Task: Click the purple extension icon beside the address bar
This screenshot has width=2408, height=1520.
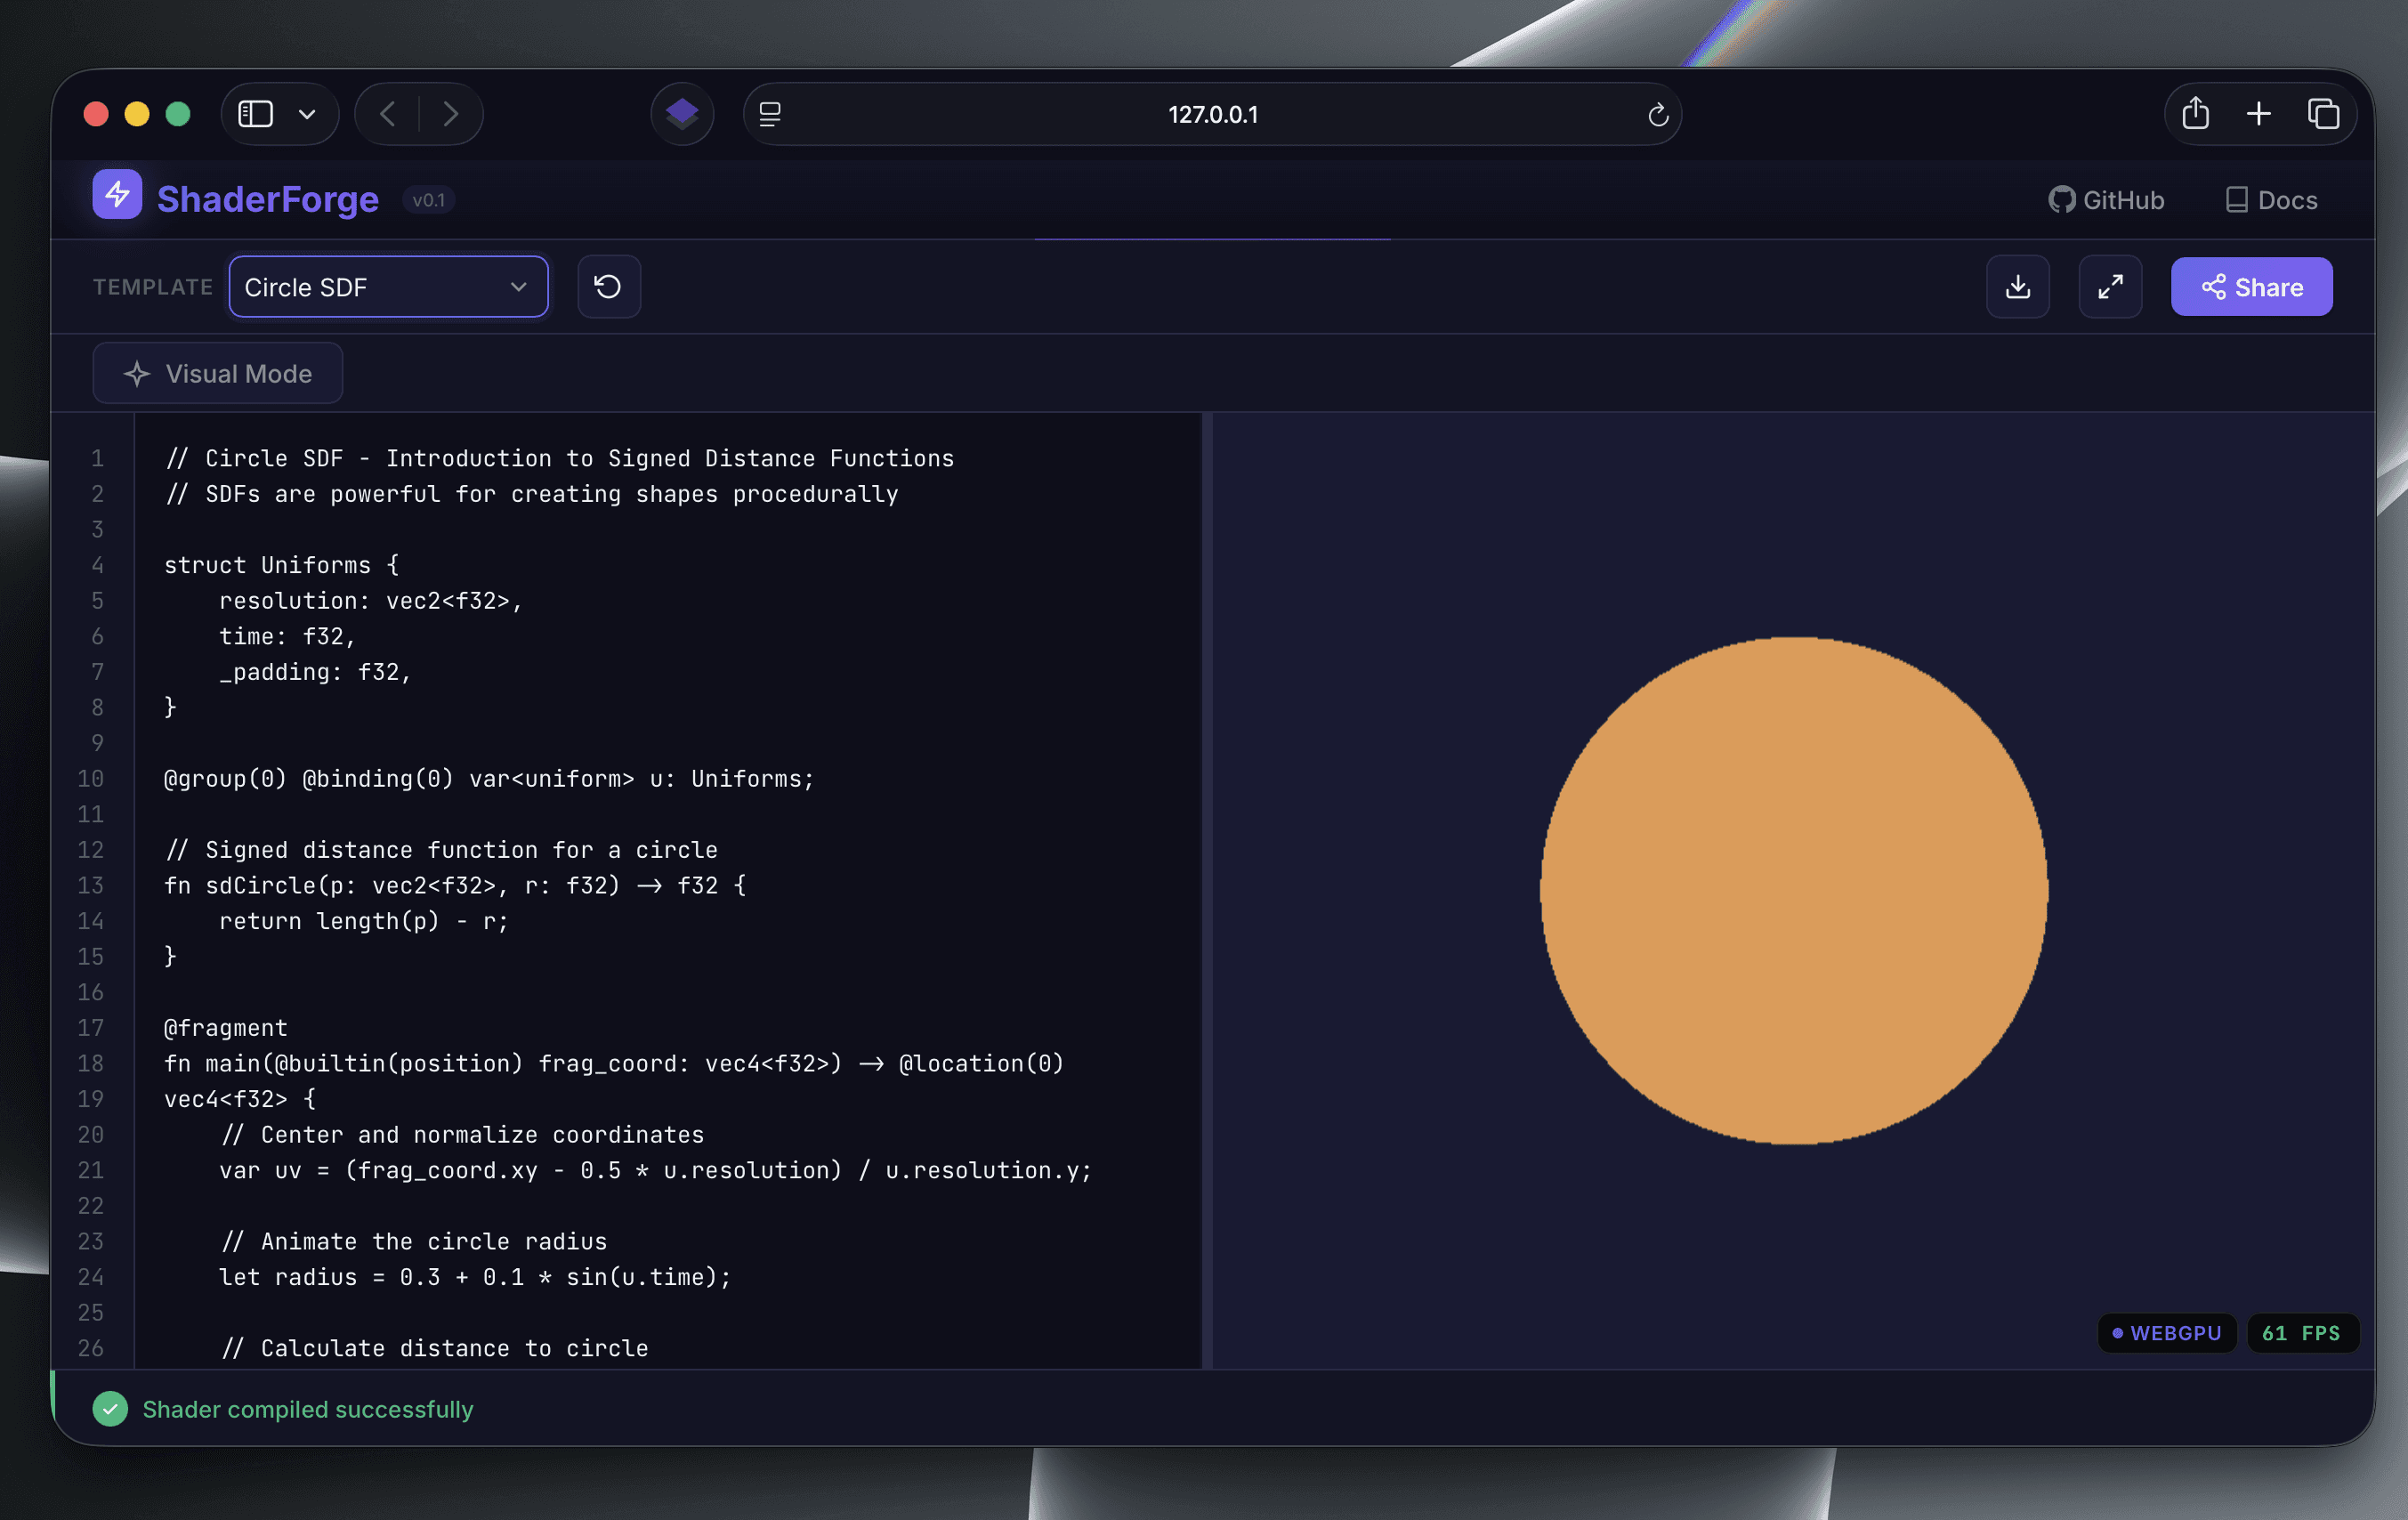Action: pyautogui.click(x=682, y=114)
